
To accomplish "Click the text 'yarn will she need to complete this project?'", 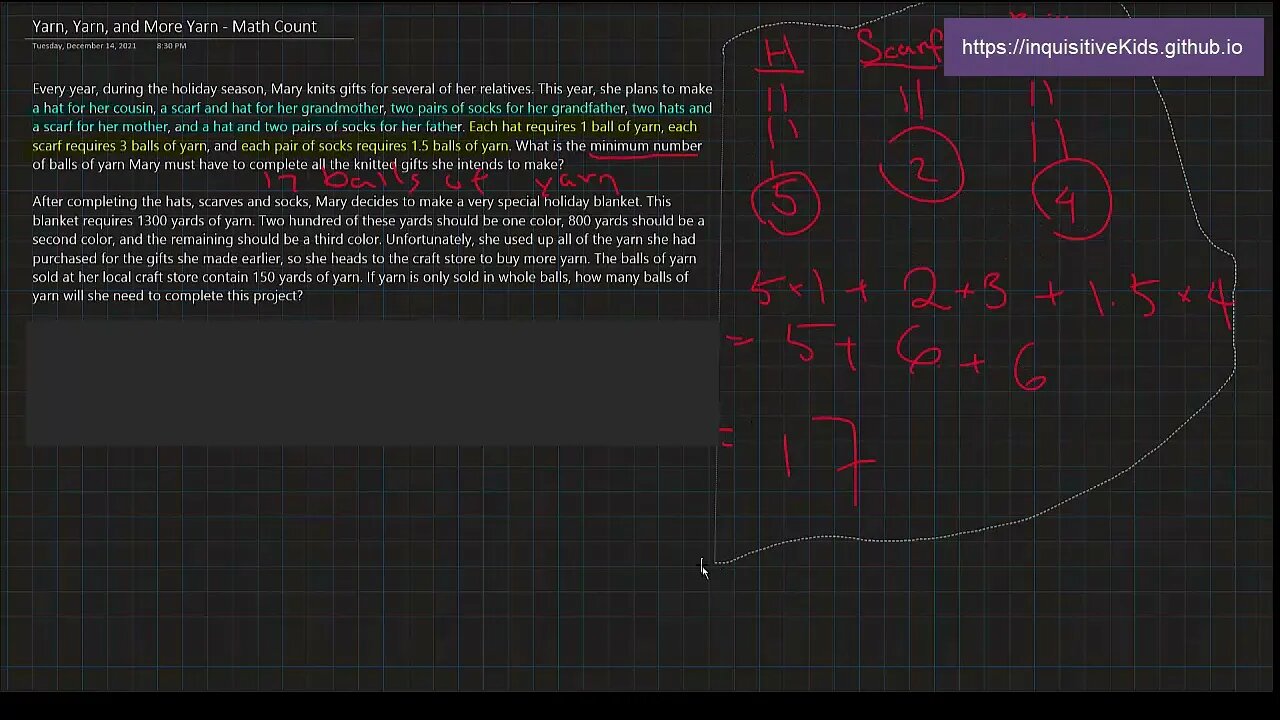I will pos(167,296).
